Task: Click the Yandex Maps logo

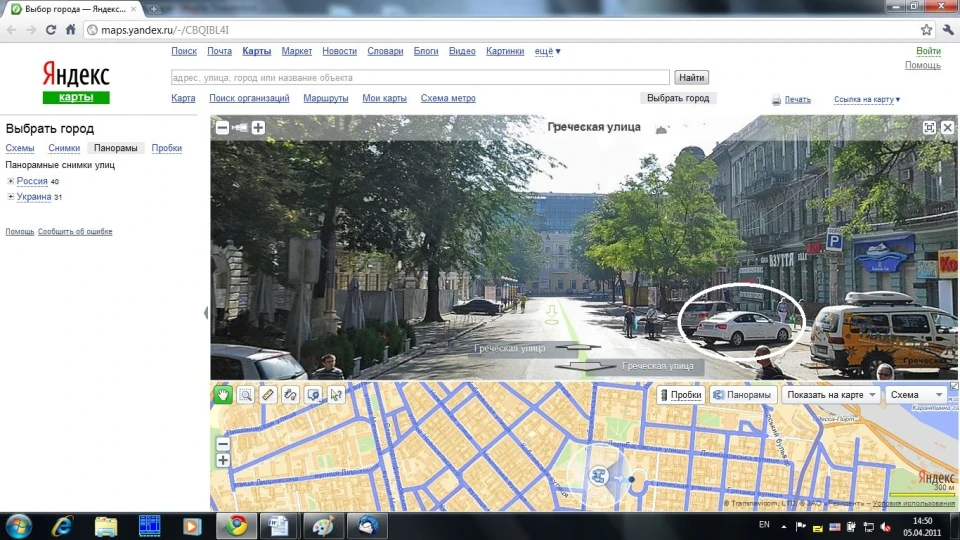Action: coord(76,82)
